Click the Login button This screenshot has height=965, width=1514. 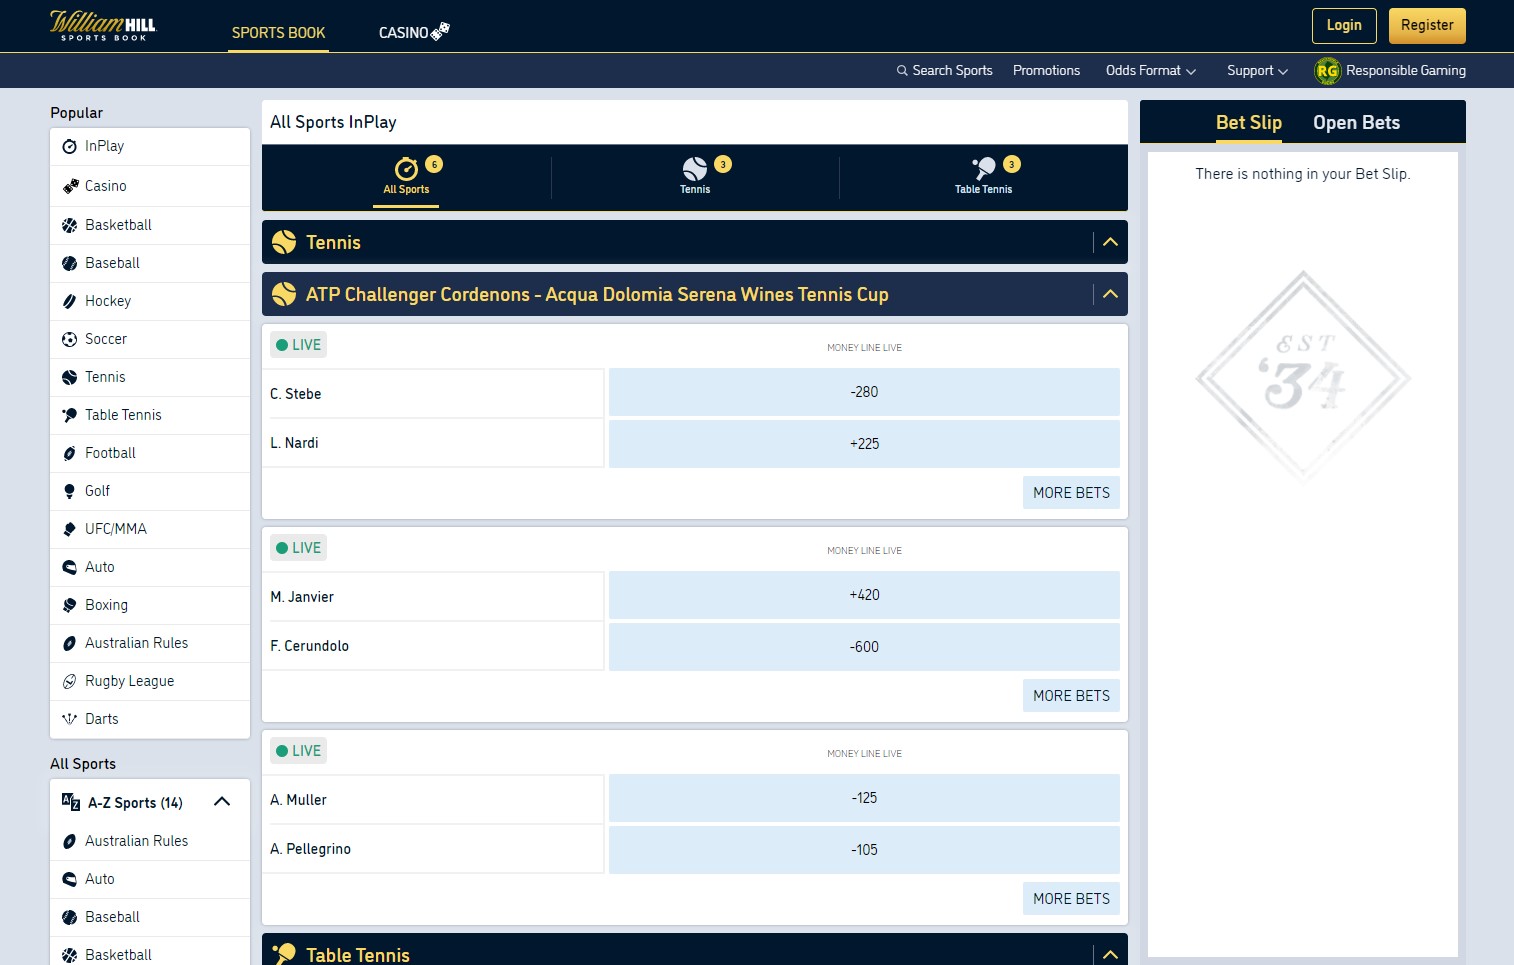[1344, 26]
